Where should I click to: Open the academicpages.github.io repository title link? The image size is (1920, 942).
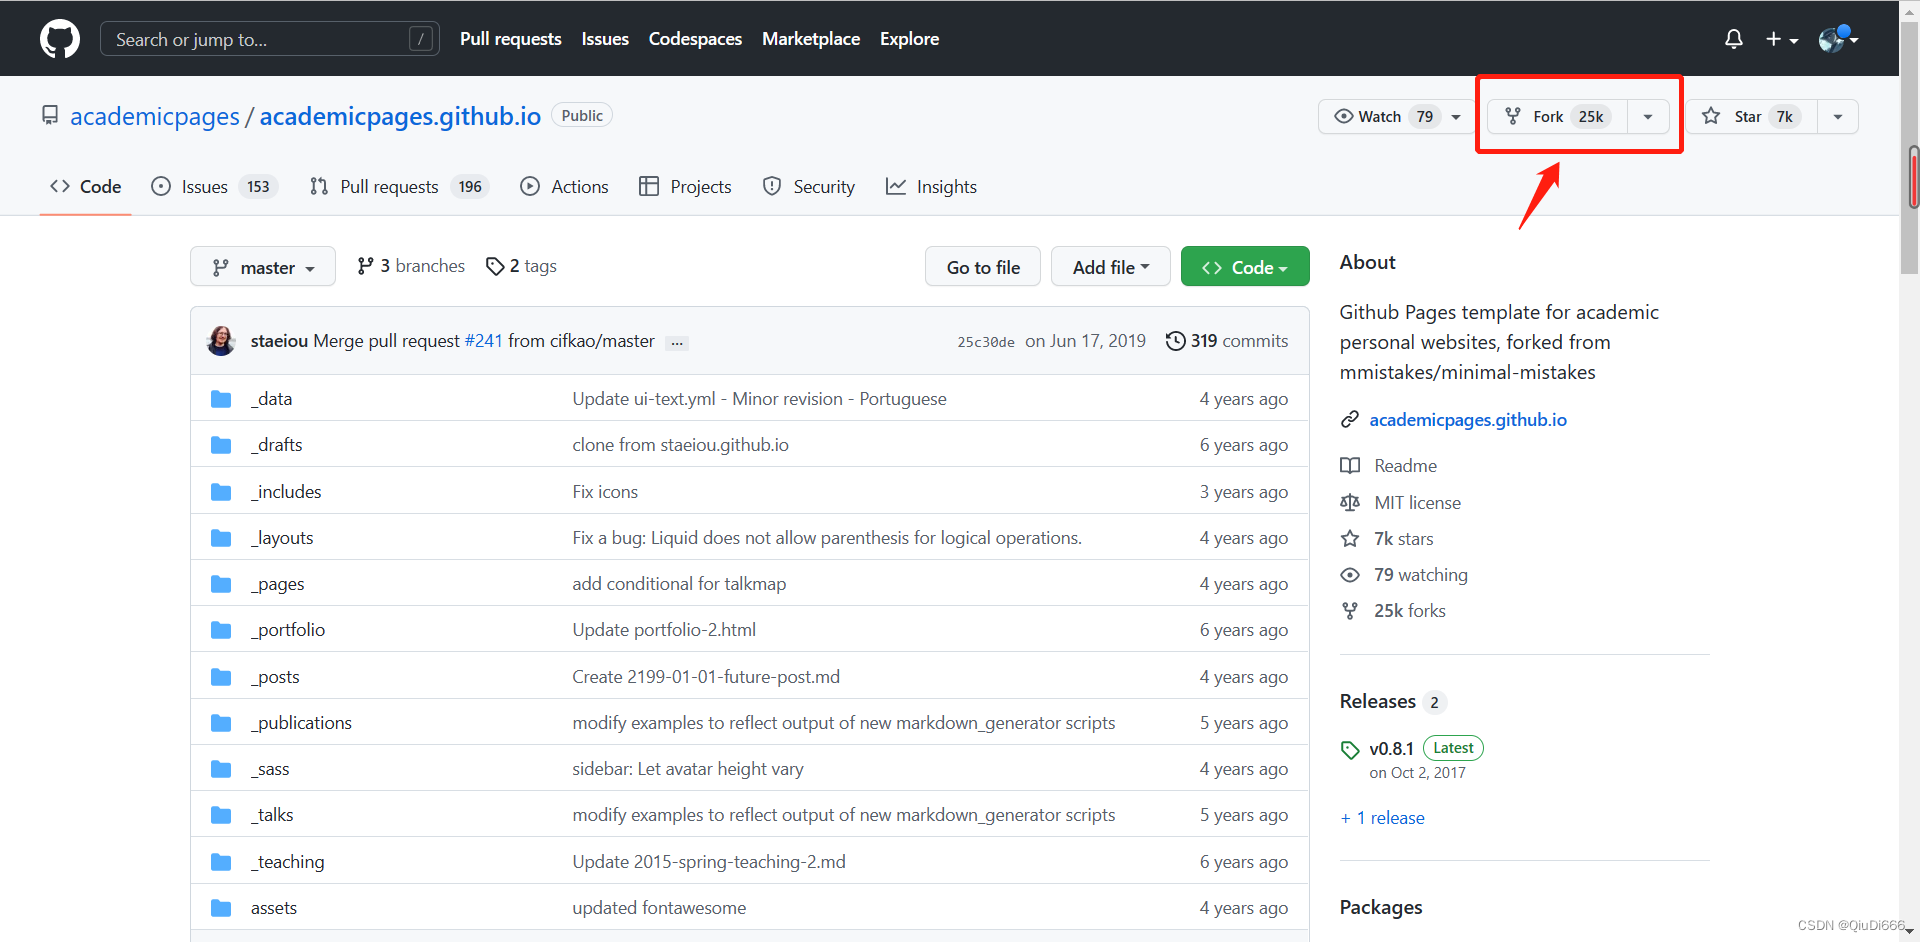400,116
